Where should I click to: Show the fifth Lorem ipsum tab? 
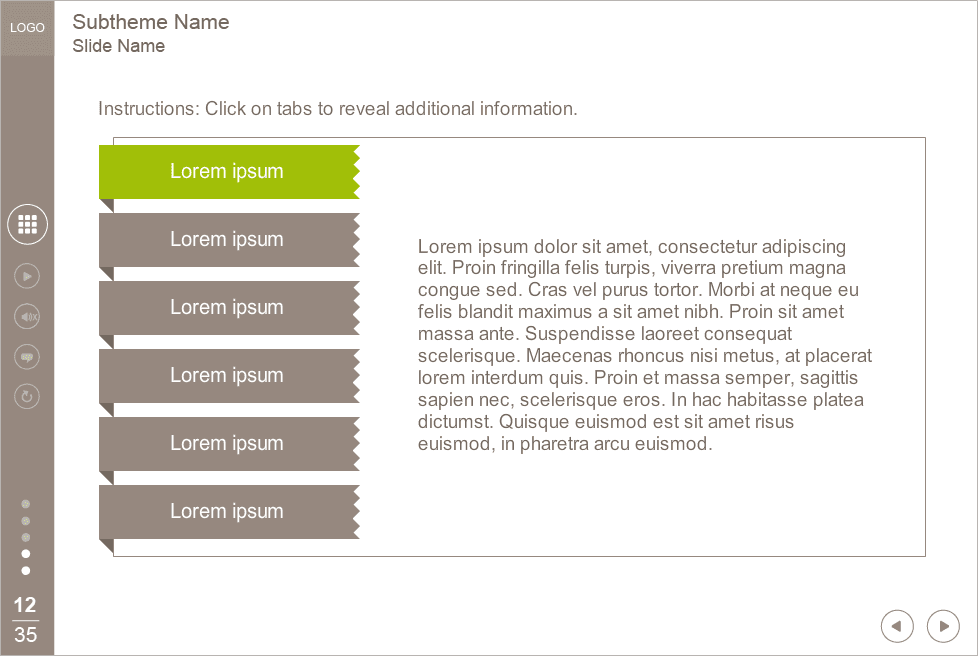point(227,444)
